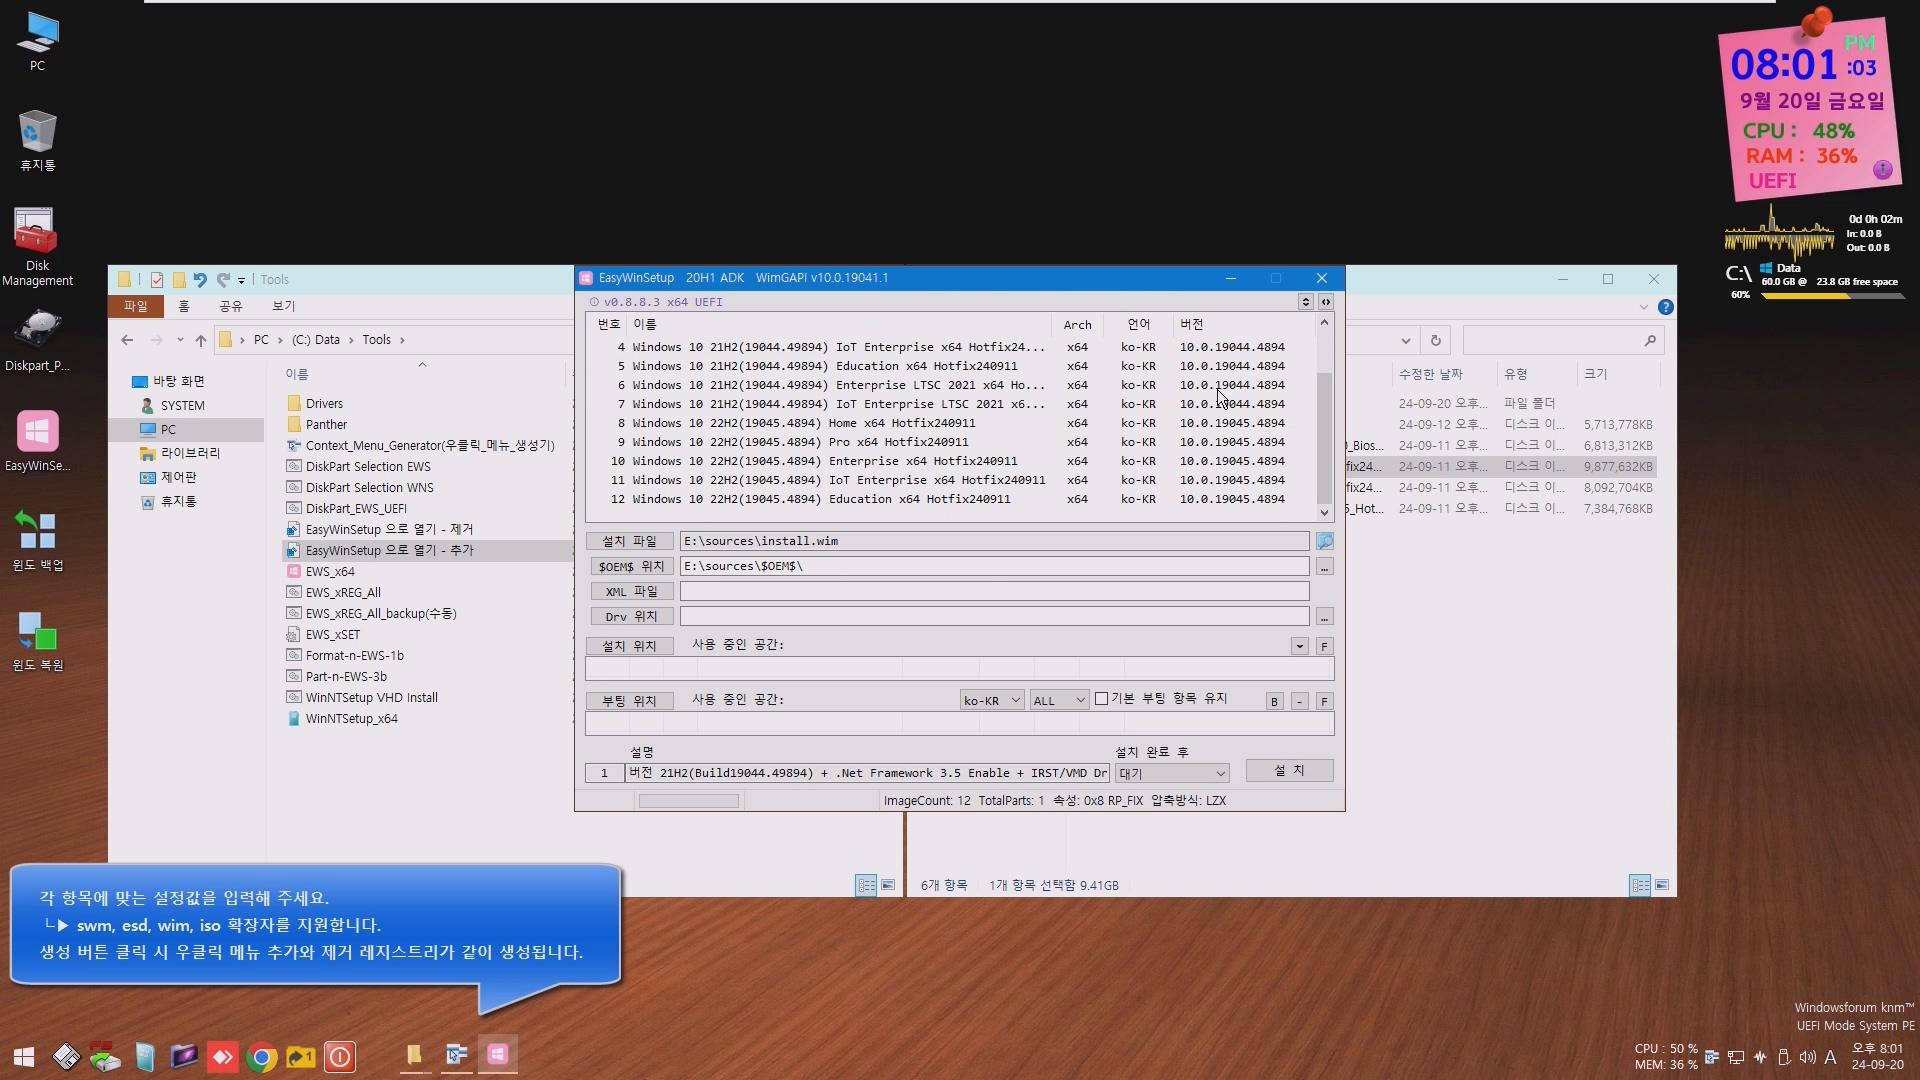Select 라이브러리 in the navigation pane
This screenshot has height=1080, width=1920.
point(190,453)
